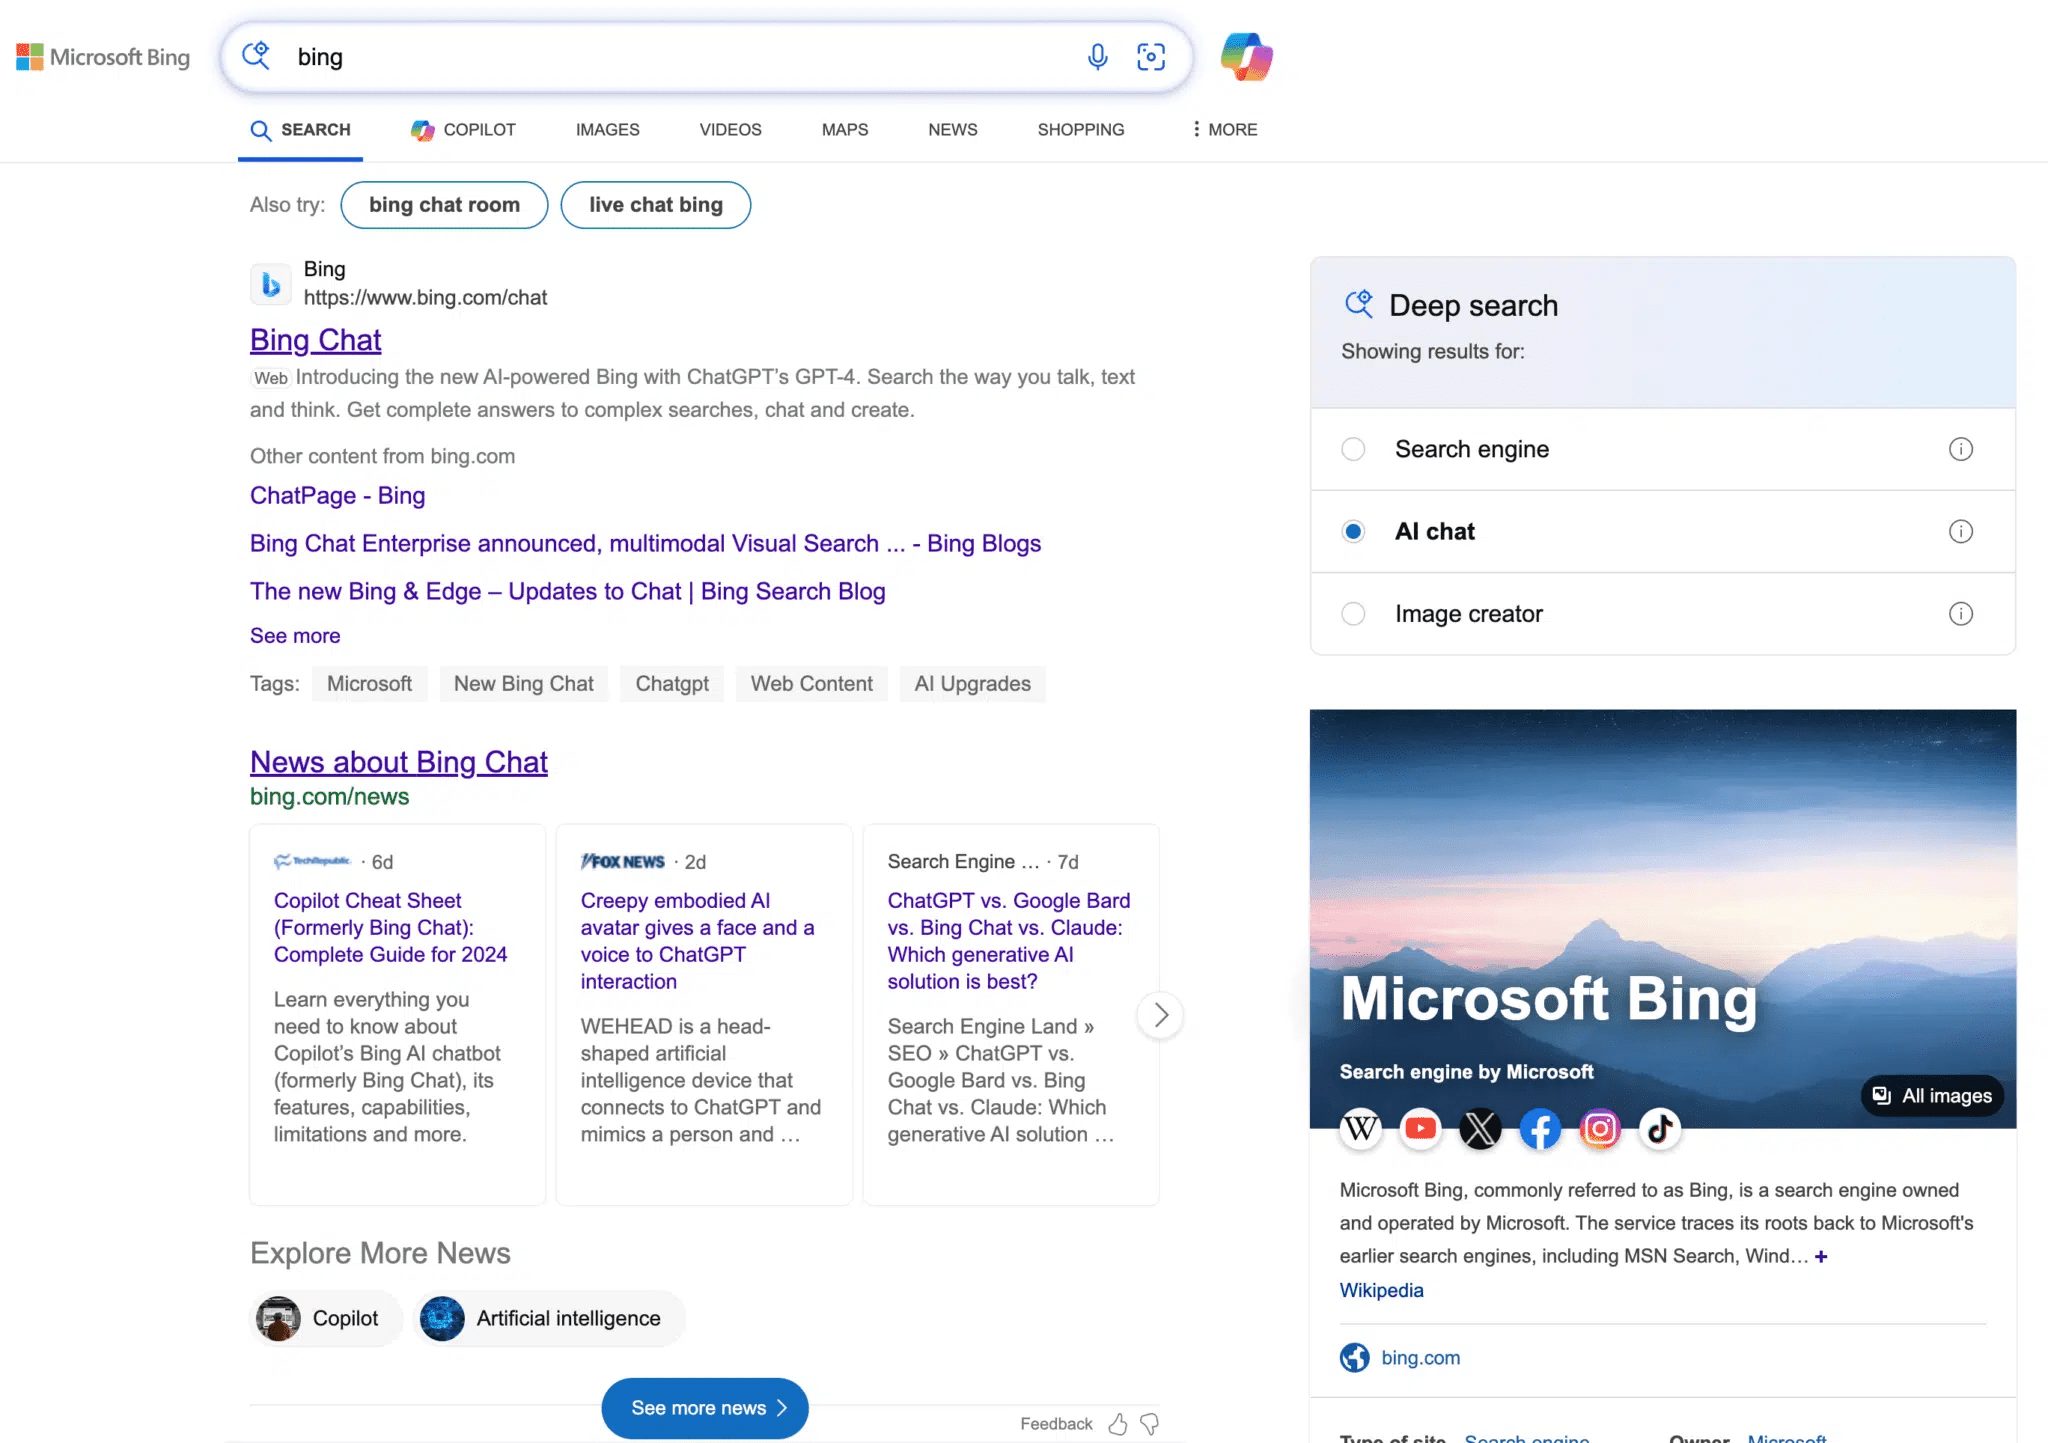This screenshot has width=2048, height=1443.
Task: Switch to the IMAGES tab
Action: pos(607,130)
